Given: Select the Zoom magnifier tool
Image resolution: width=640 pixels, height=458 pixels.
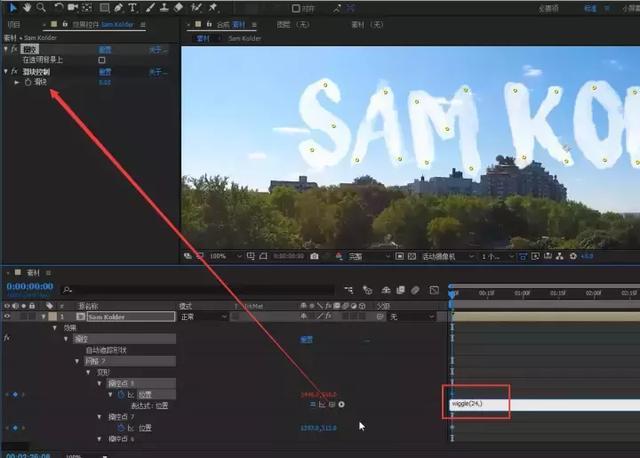Looking at the screenshot, I should 40,7.
